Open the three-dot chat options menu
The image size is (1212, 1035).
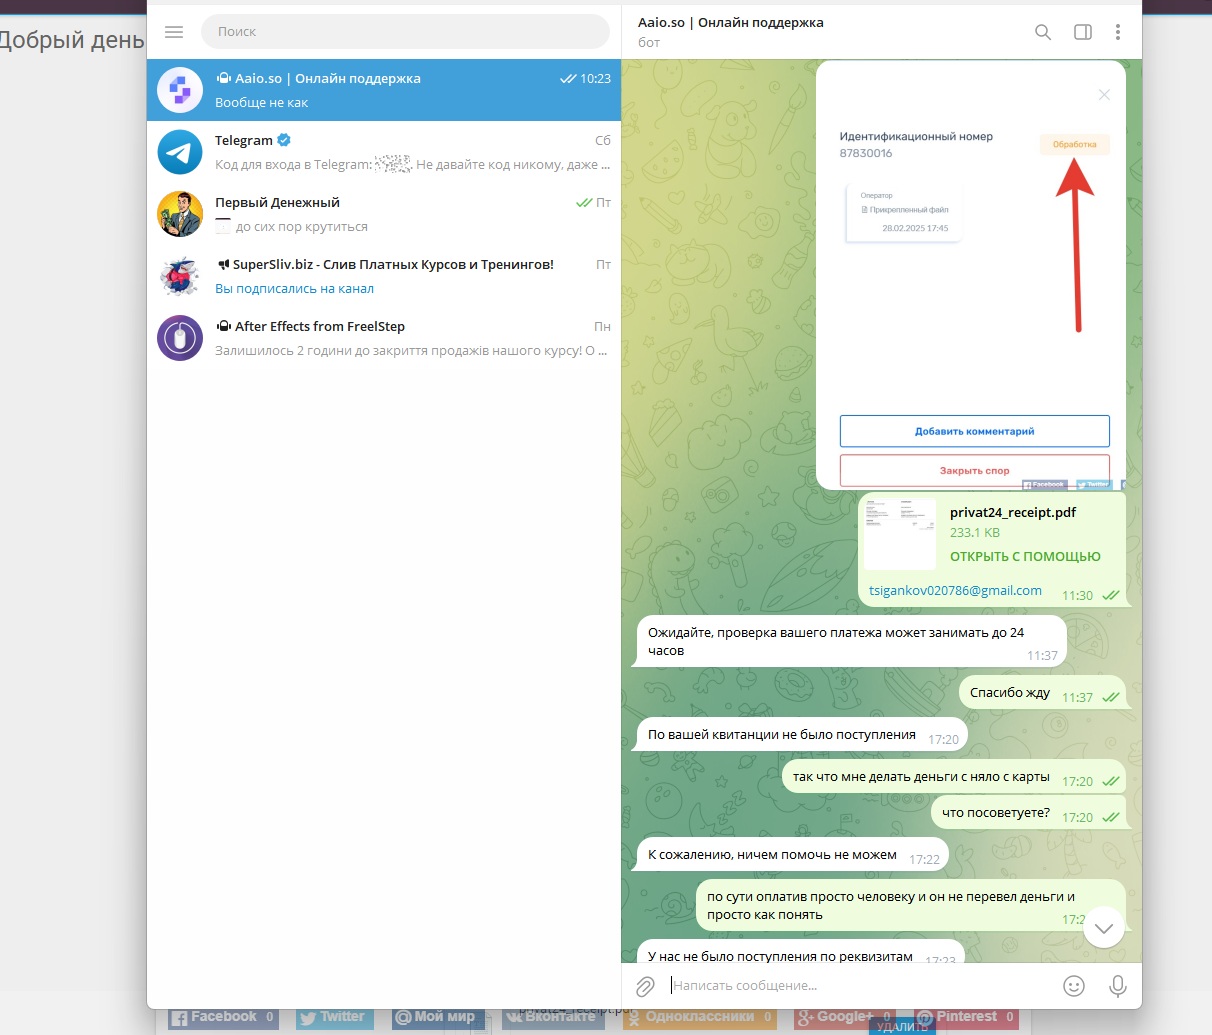tap(1118, 32)
